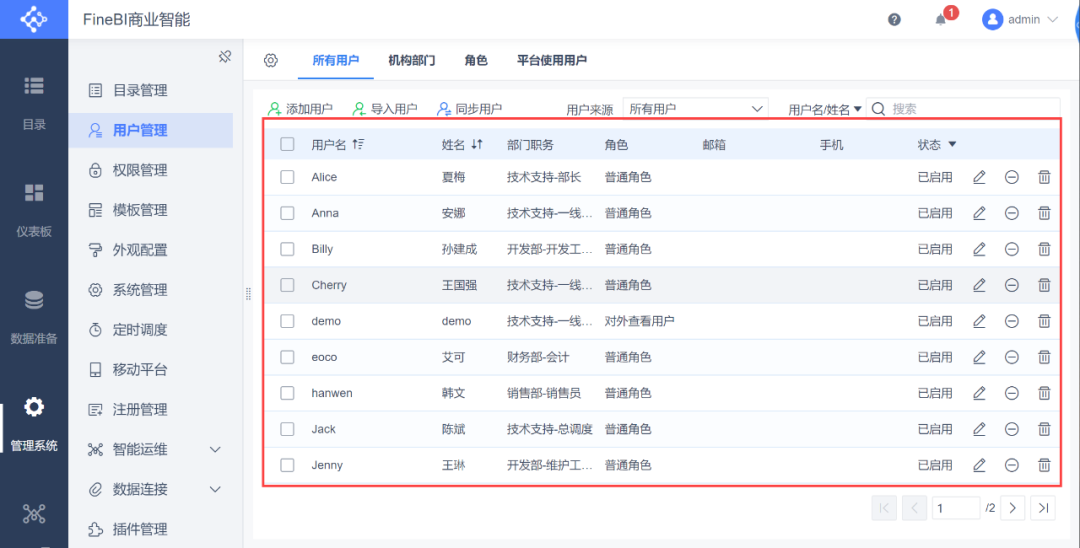Check the select-all header checkbox
This screenshot has width=1080, height=548.
(287, 144)
